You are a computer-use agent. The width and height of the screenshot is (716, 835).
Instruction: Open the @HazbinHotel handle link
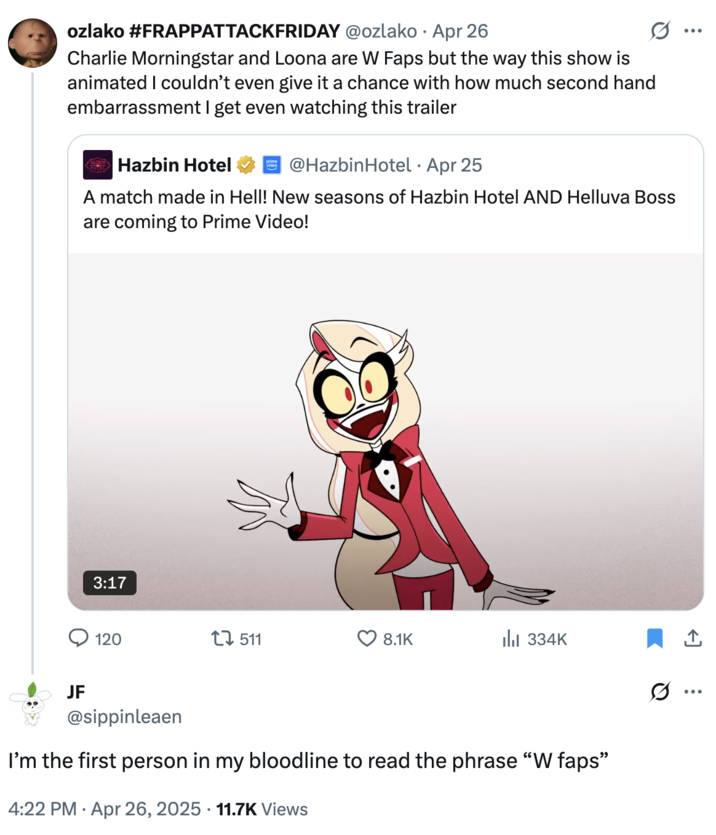(x=350, y=165)
